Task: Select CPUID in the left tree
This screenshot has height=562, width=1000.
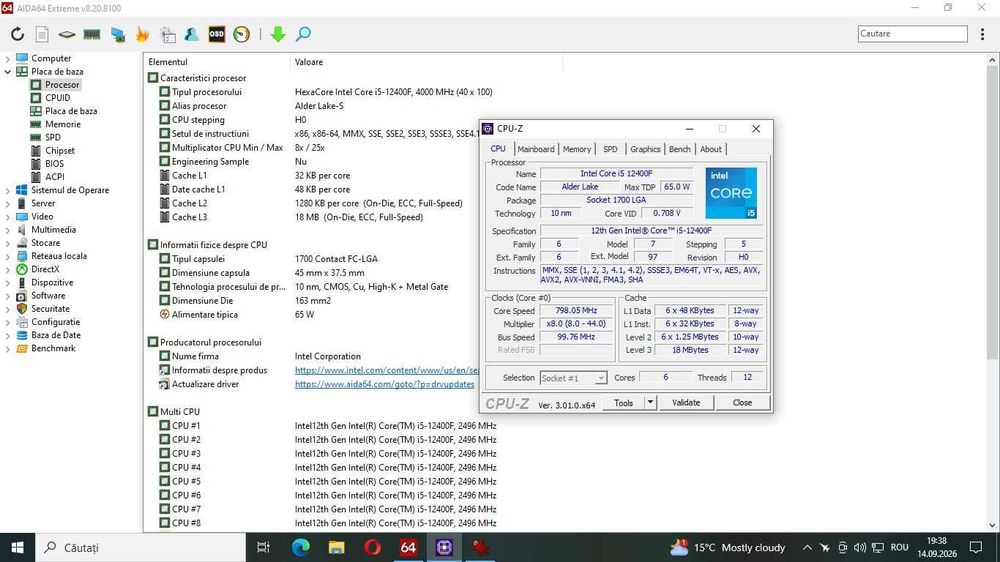Action: (57, 98)
